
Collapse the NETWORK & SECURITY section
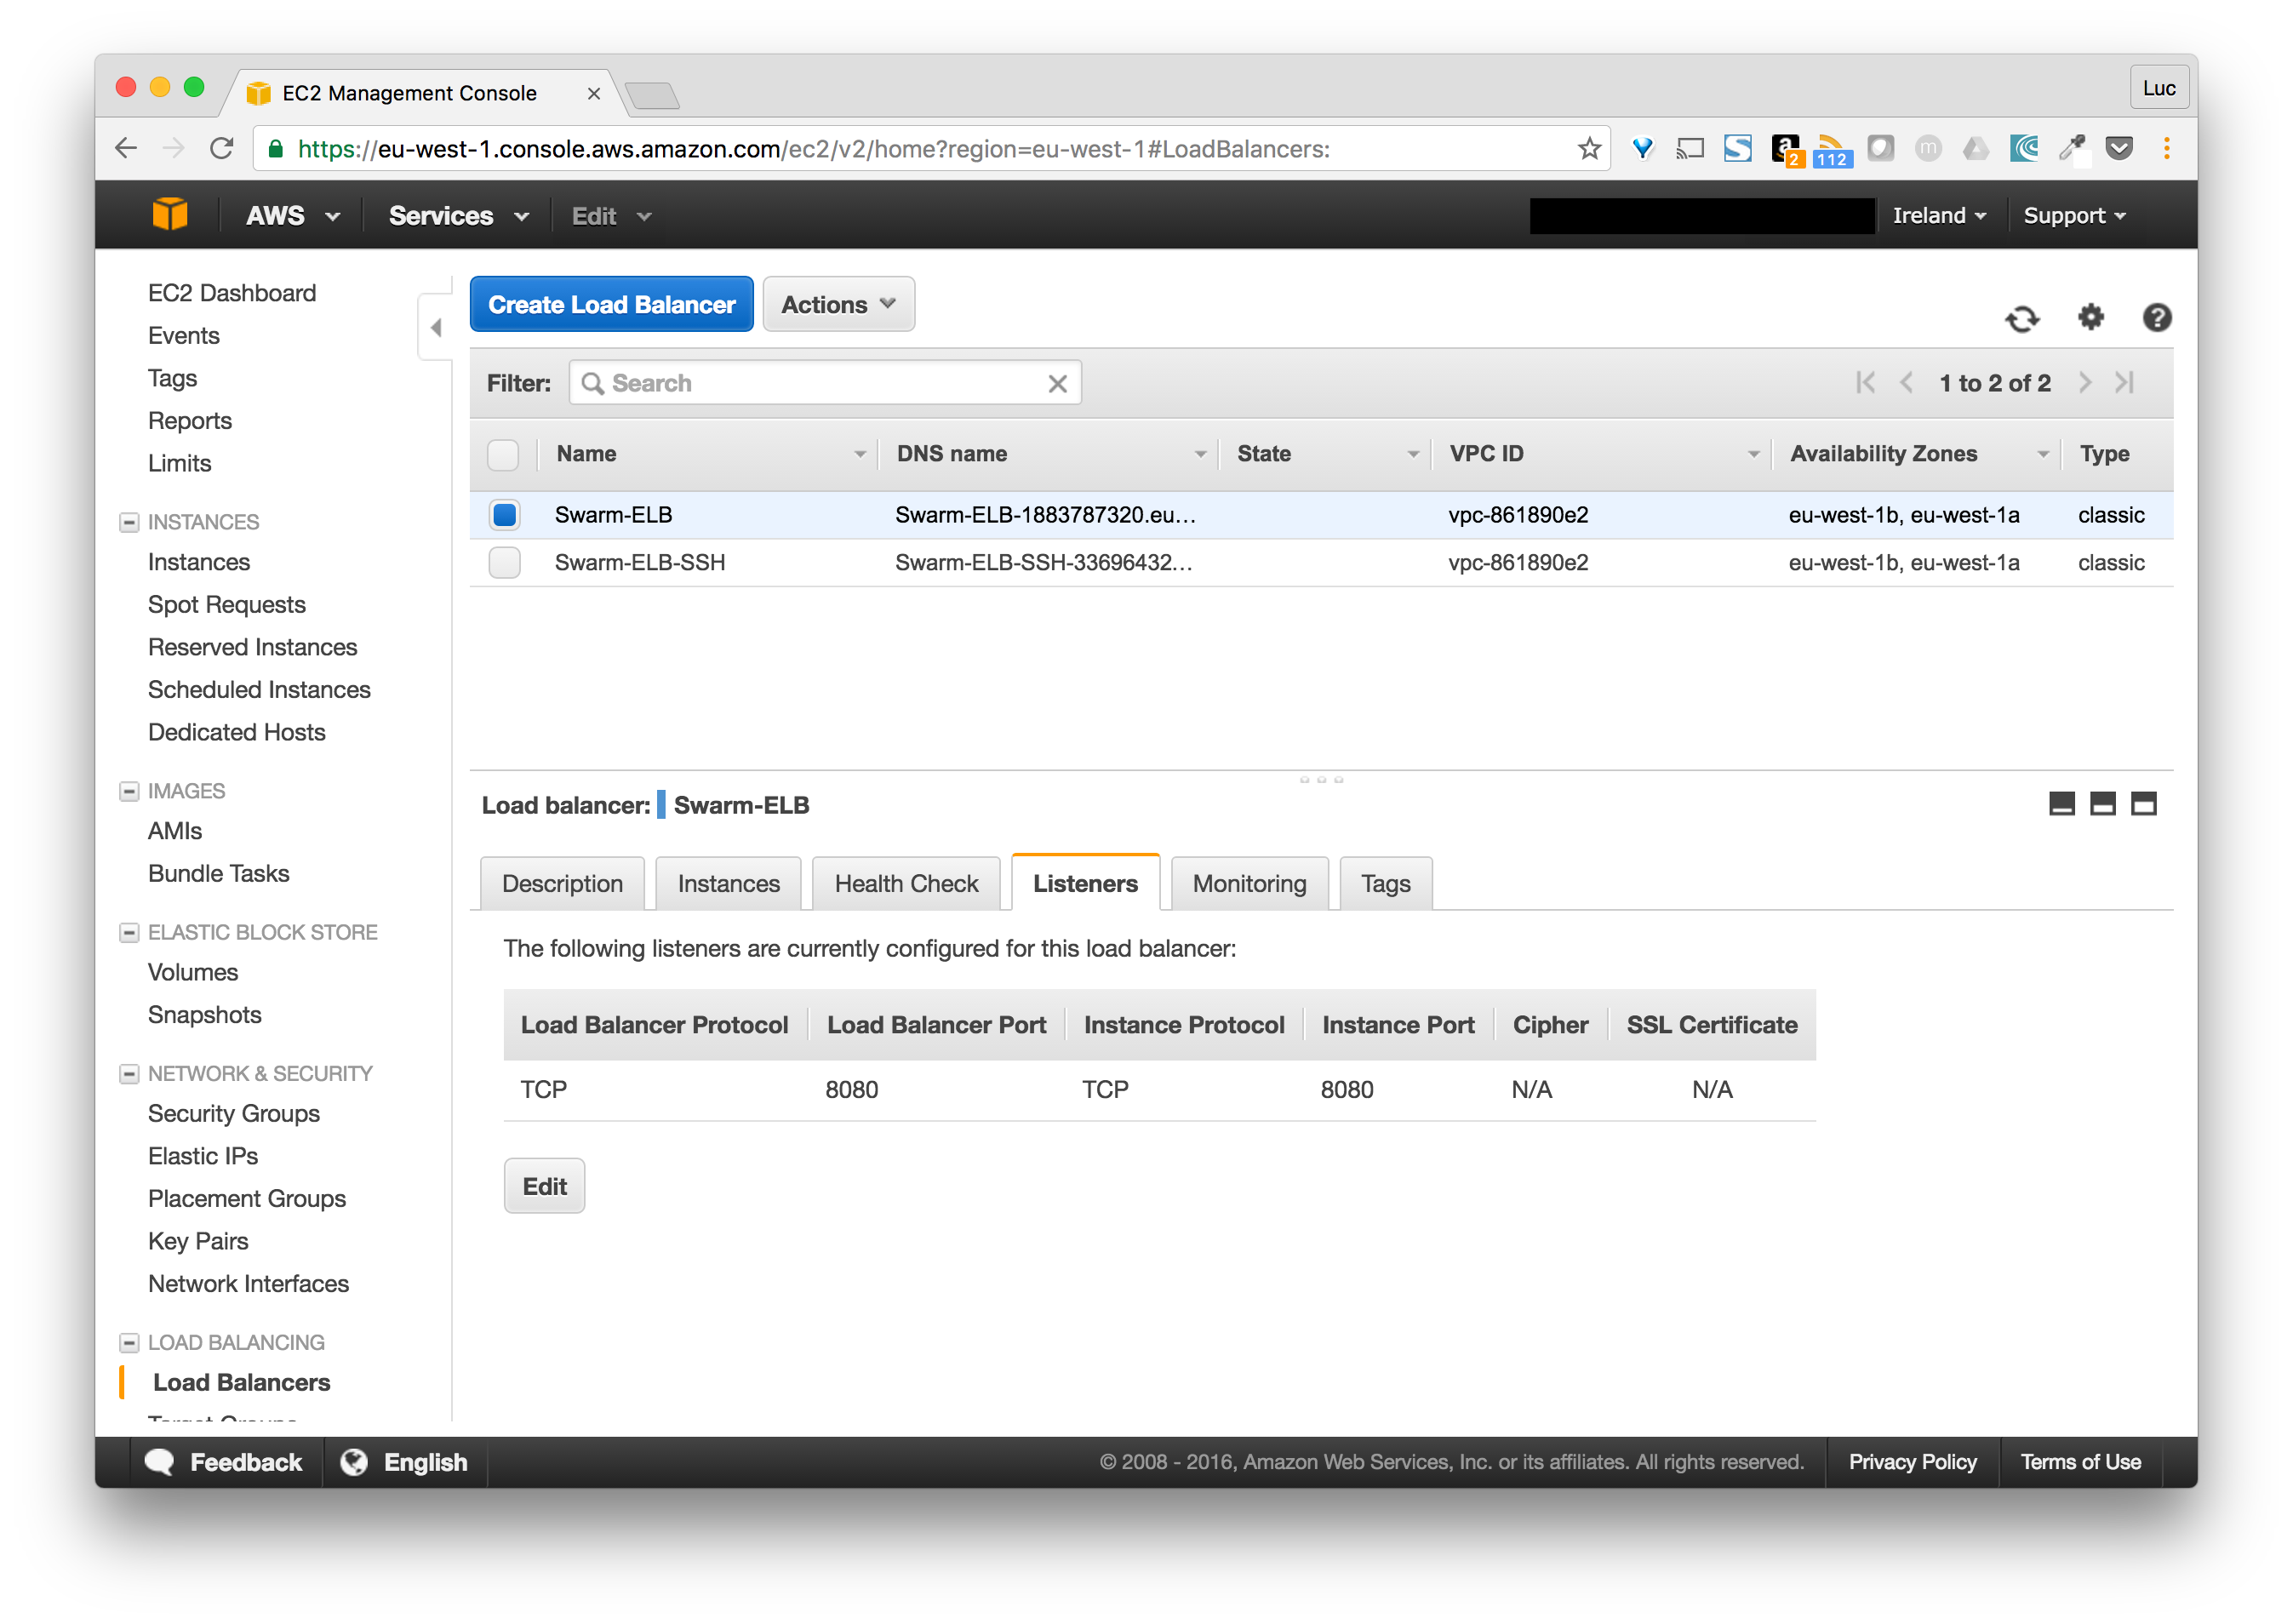[129, 1073]
